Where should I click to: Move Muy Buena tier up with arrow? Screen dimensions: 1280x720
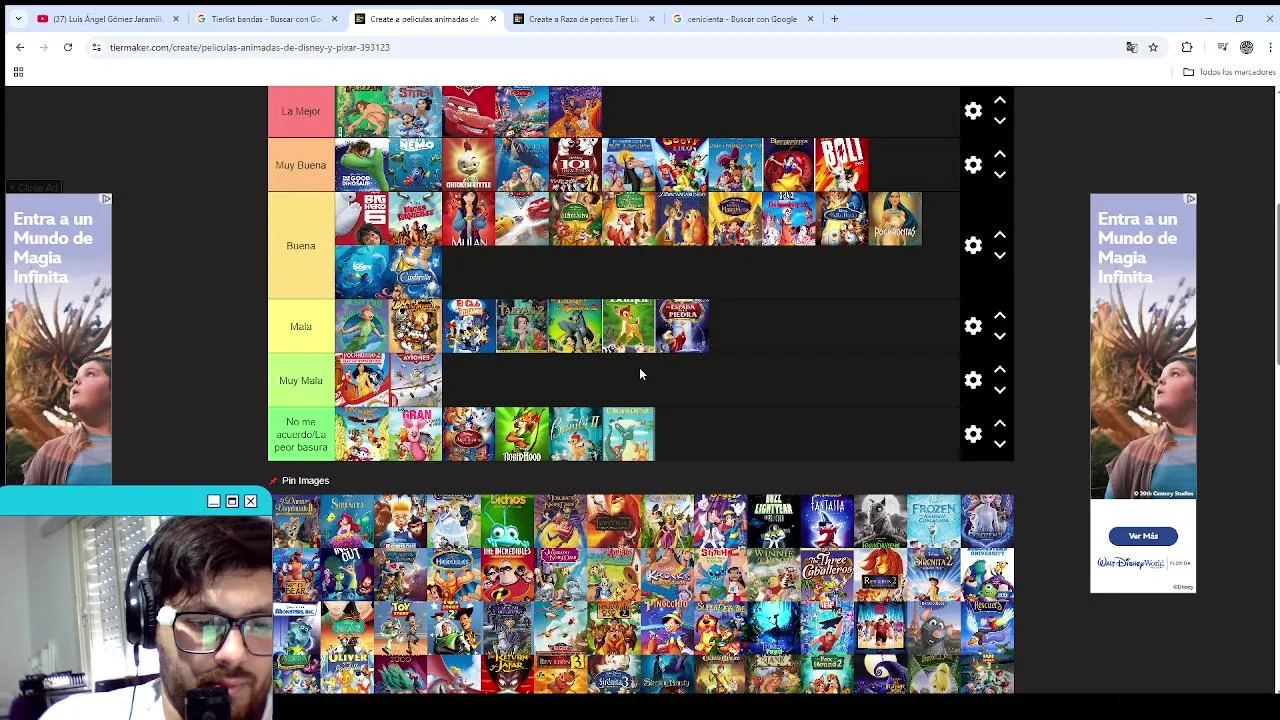[x=999, y=155]
